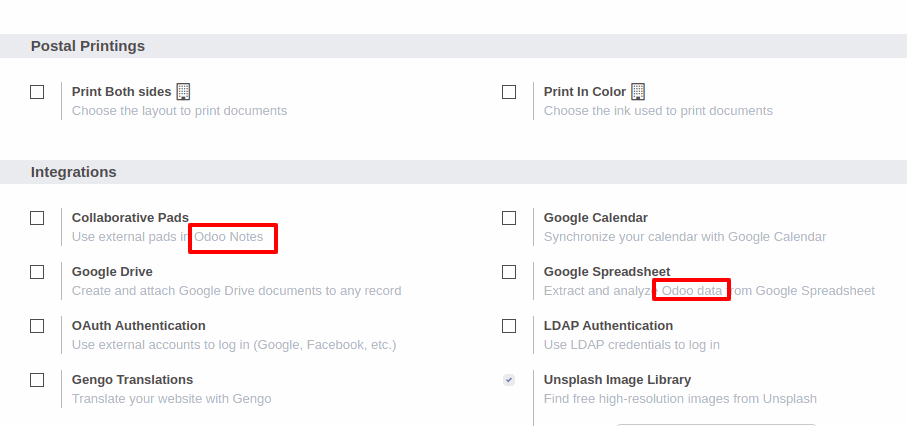Enable Collaborative Pads integration checkbox
The width and height of the screenshot is (907, 426).
tap(37, 218)
